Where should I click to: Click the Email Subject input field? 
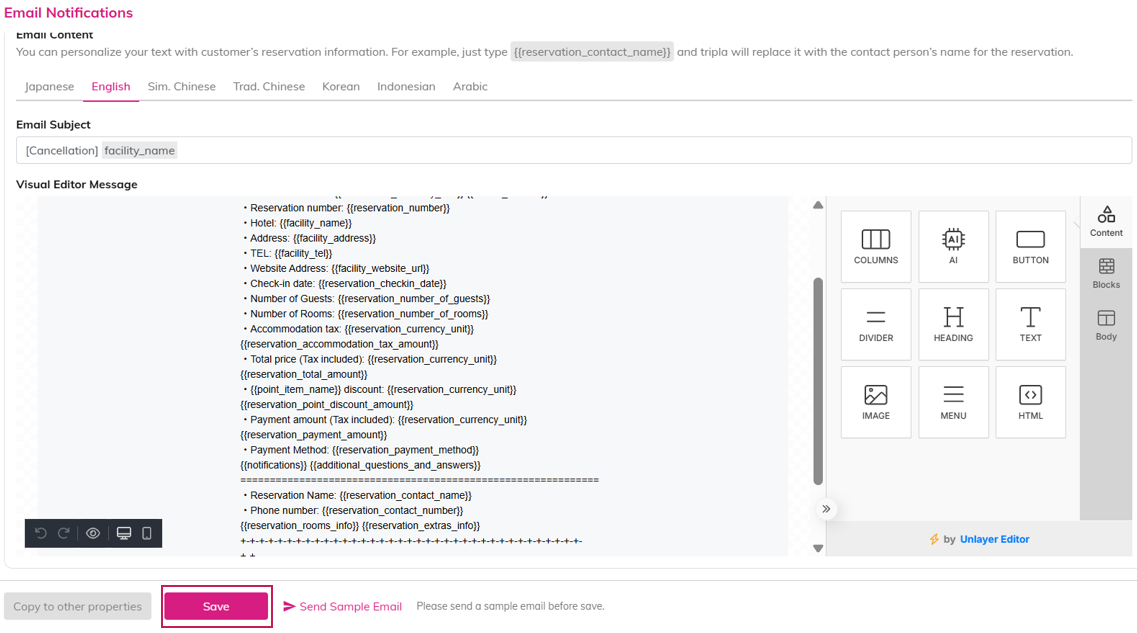[x=600, y=150]
